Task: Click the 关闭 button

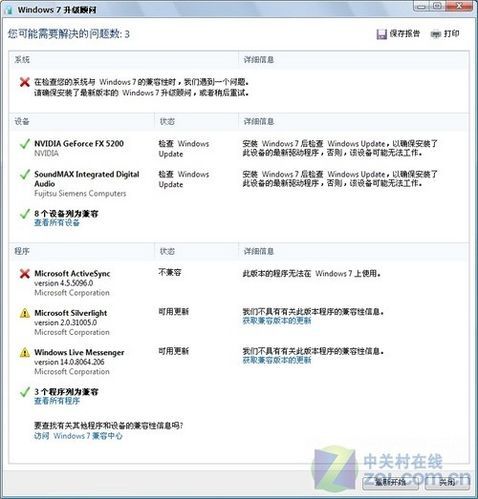Action: tap(447, 482)
